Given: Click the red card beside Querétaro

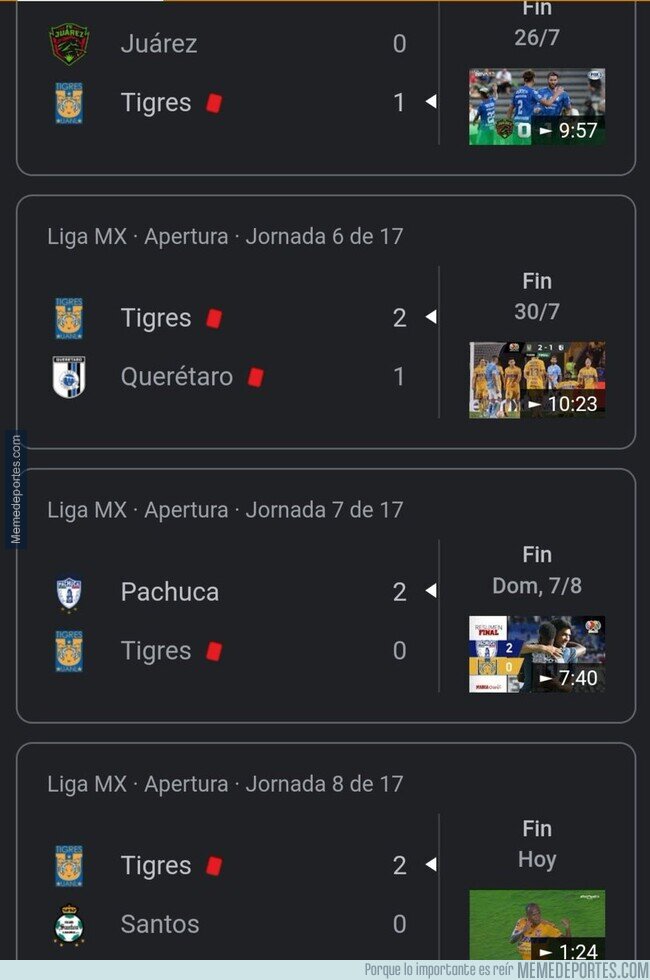Looking at the screenshot, I should pos(255,377).
